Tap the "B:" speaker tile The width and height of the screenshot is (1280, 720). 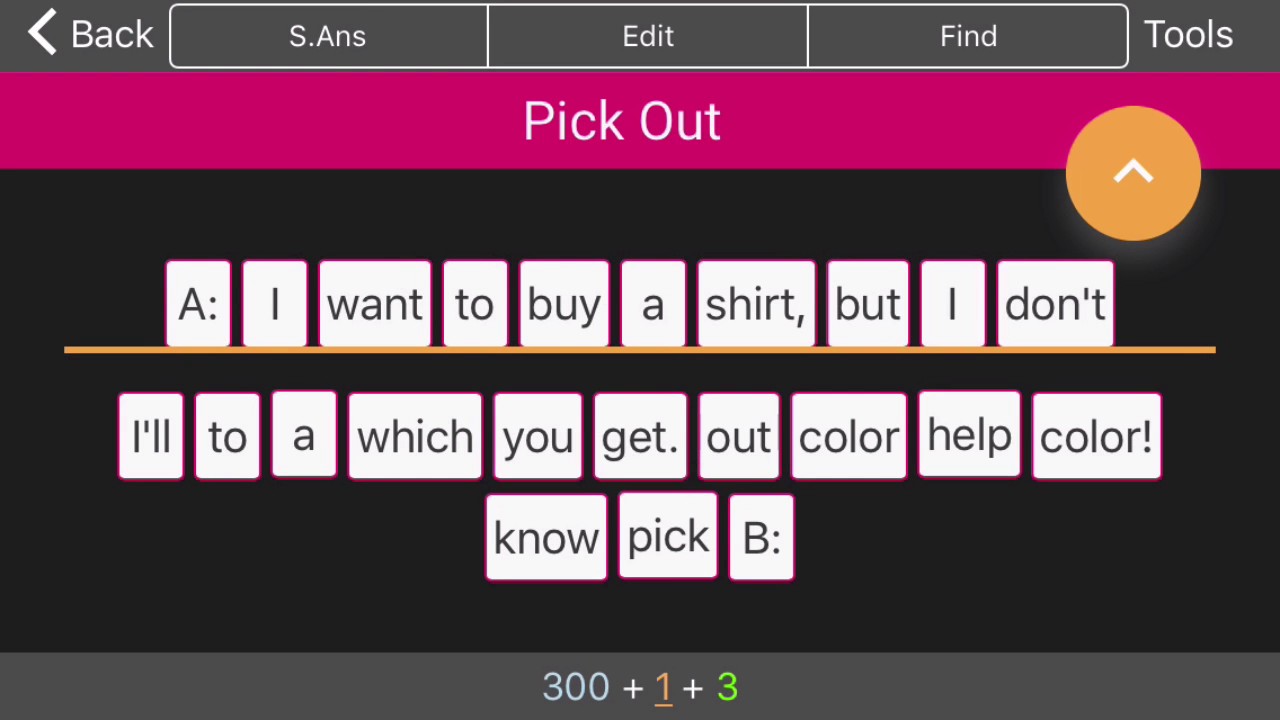[x=761, y=538]
